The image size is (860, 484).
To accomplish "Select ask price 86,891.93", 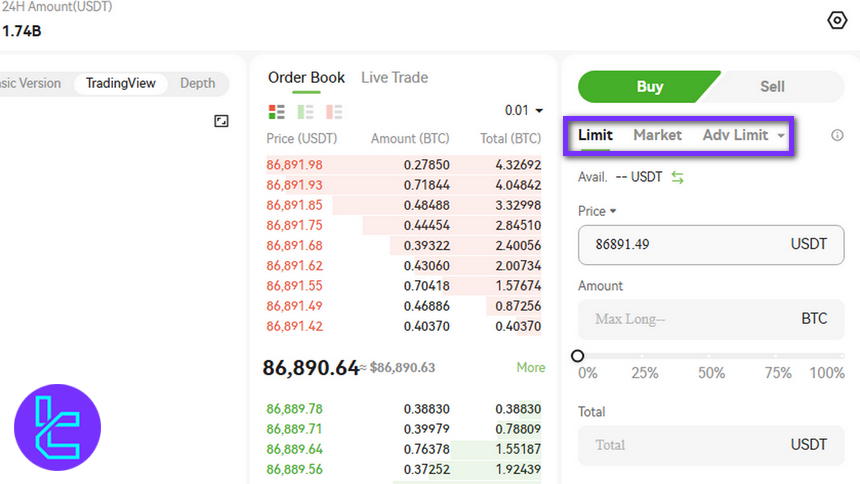I will pos(295,185).
